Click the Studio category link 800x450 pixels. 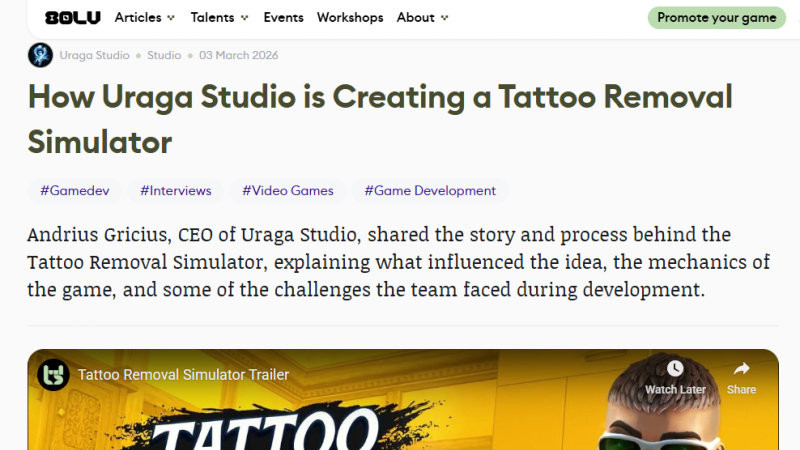(164, 55)
